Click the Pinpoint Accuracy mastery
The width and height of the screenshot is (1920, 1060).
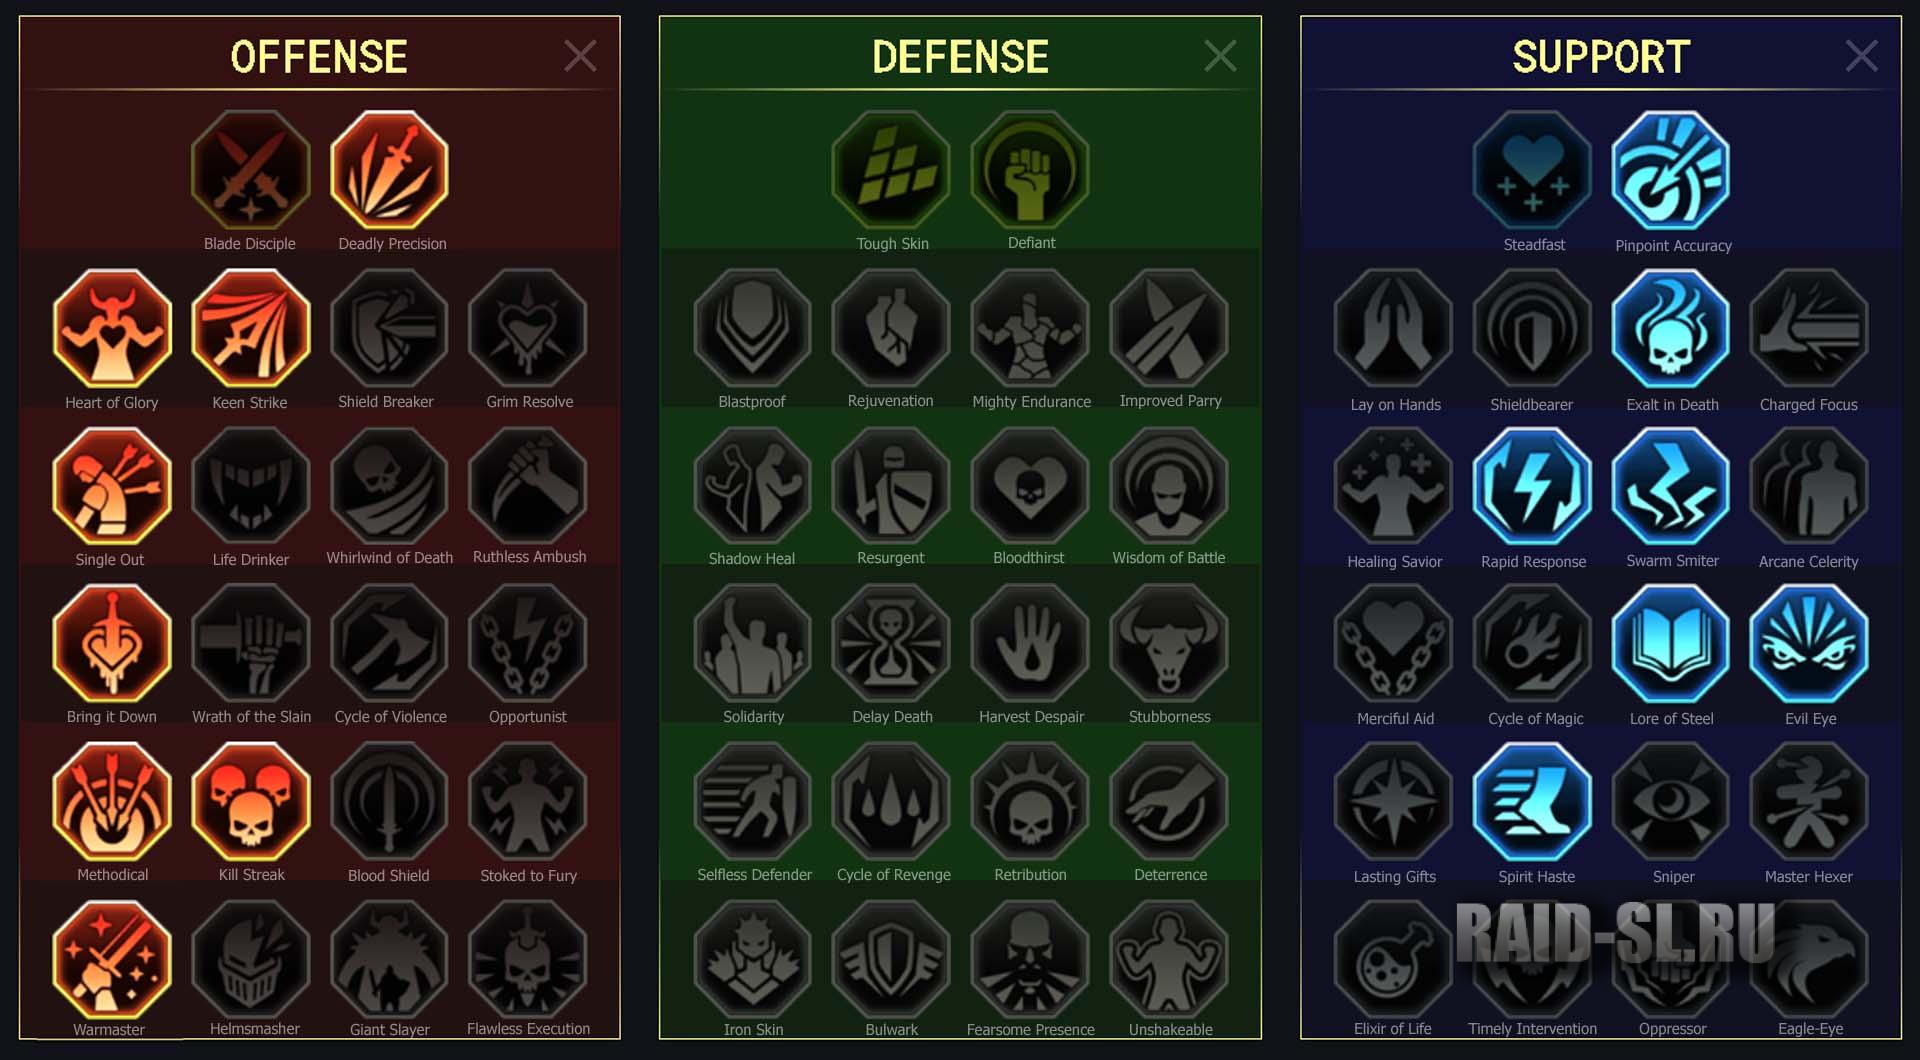pyautogui.click(x=1671, y=171)
